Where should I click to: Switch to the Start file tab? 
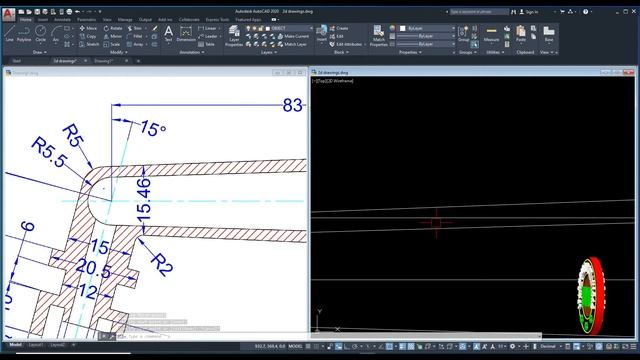[x=17, y=61]
